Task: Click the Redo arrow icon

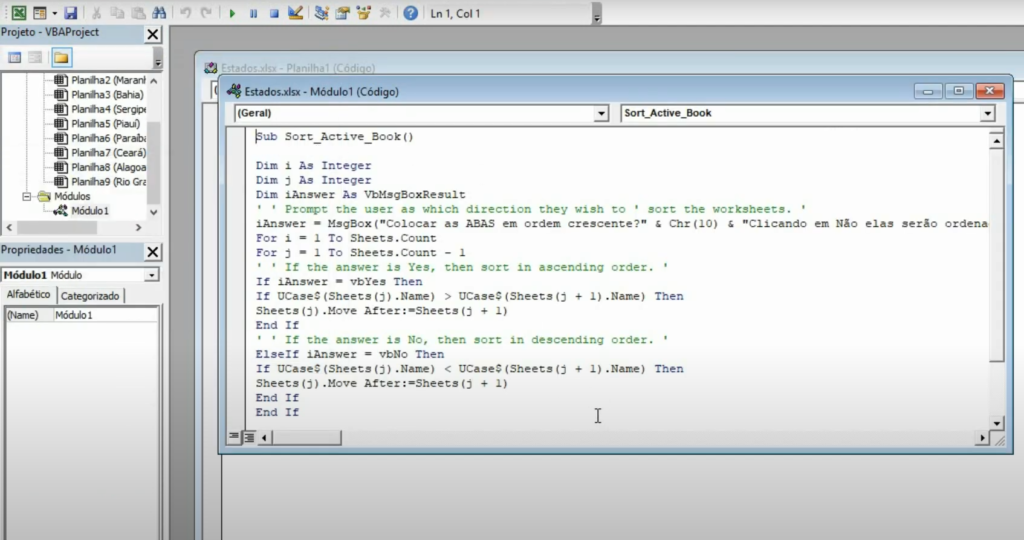Action: 206,12
